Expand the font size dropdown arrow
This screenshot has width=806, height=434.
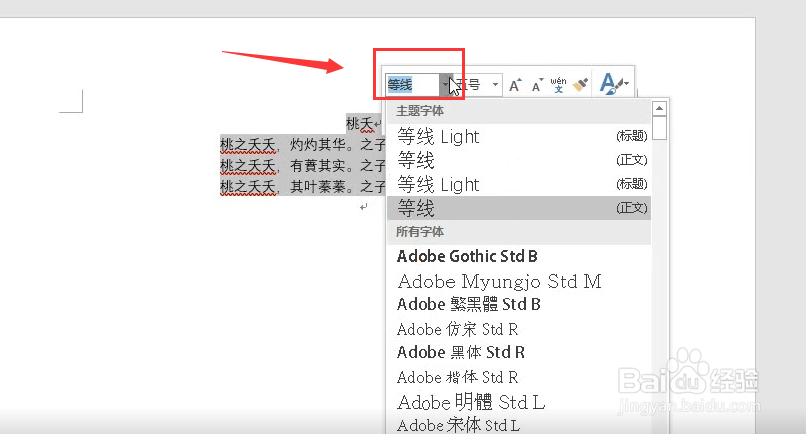(x=495, y=85)
